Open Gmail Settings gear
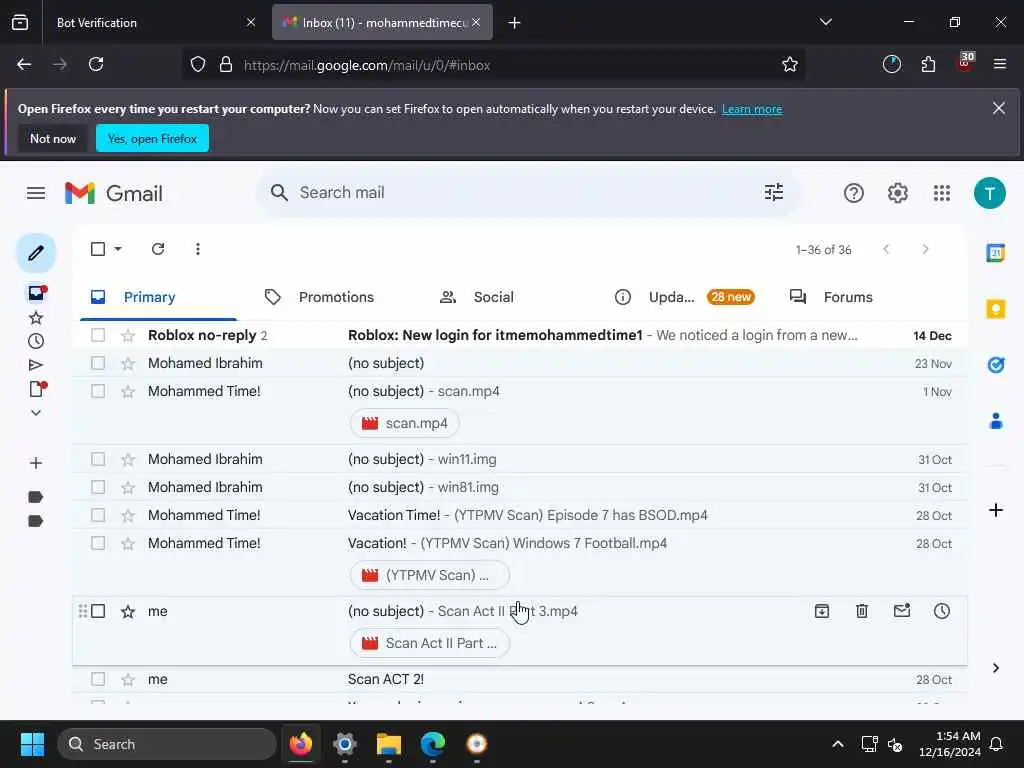The width and height of the screenshot is (1024, 768). 898,193
